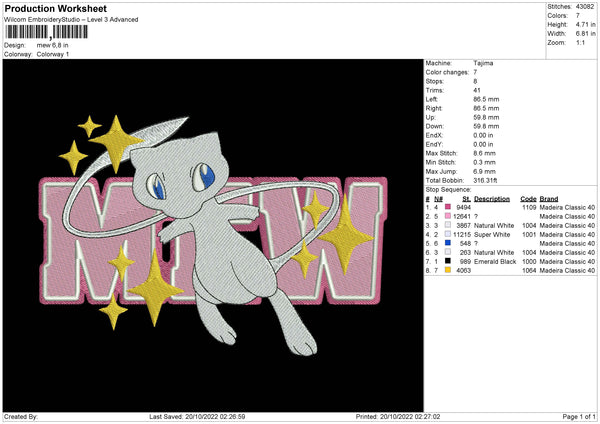Select the Color changes label
This screenshot has height=424, width=600.
(447, 72)
